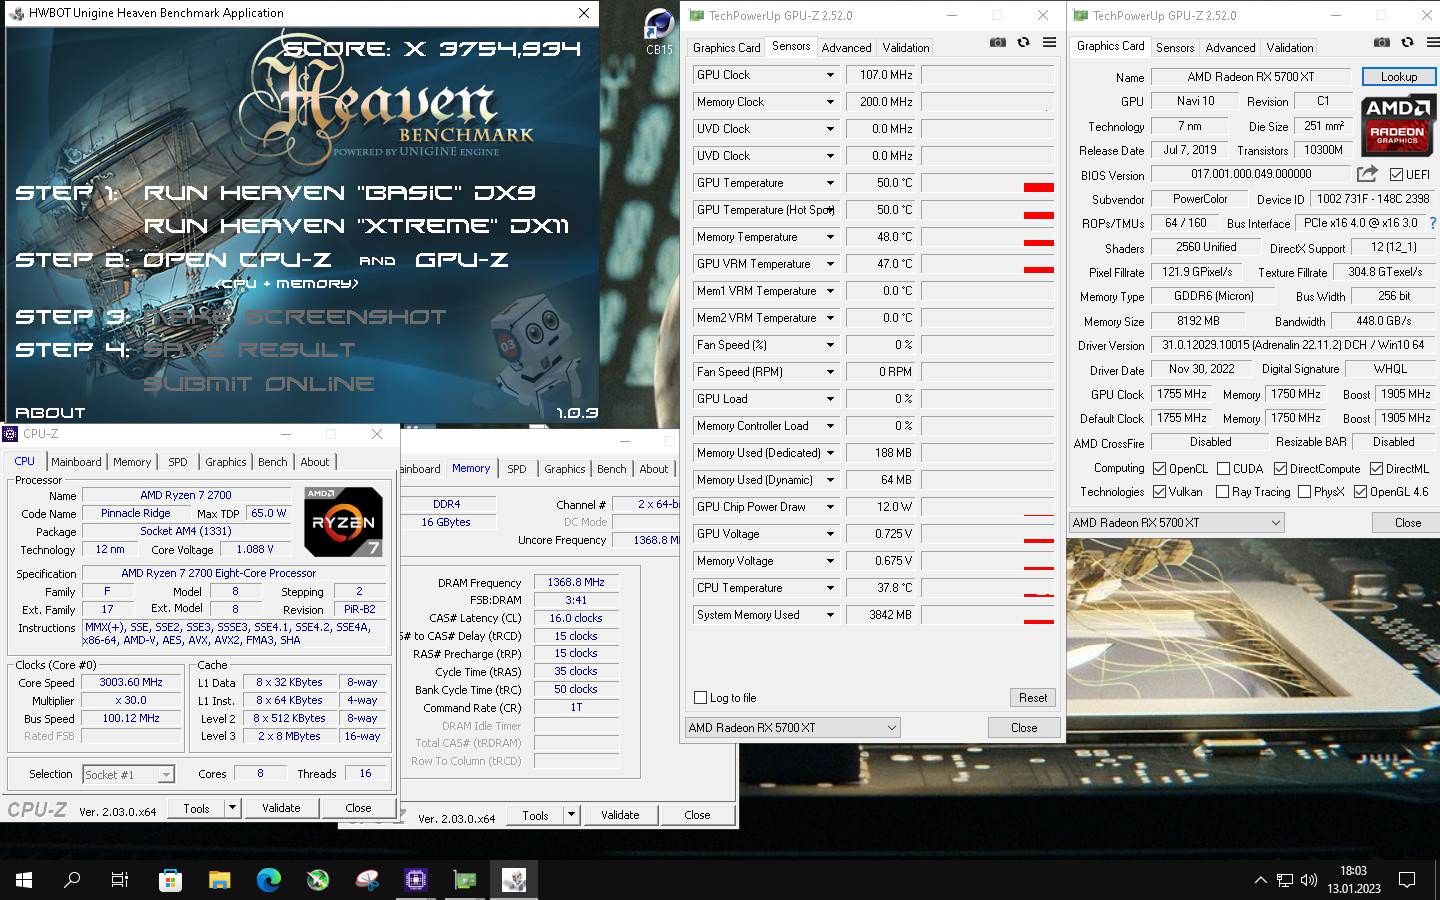This screenshot has height=900, width=1440.
Task: Toggle Ray Tracing checkbox
Action: pyautogui.click(x=1222, y=491)
